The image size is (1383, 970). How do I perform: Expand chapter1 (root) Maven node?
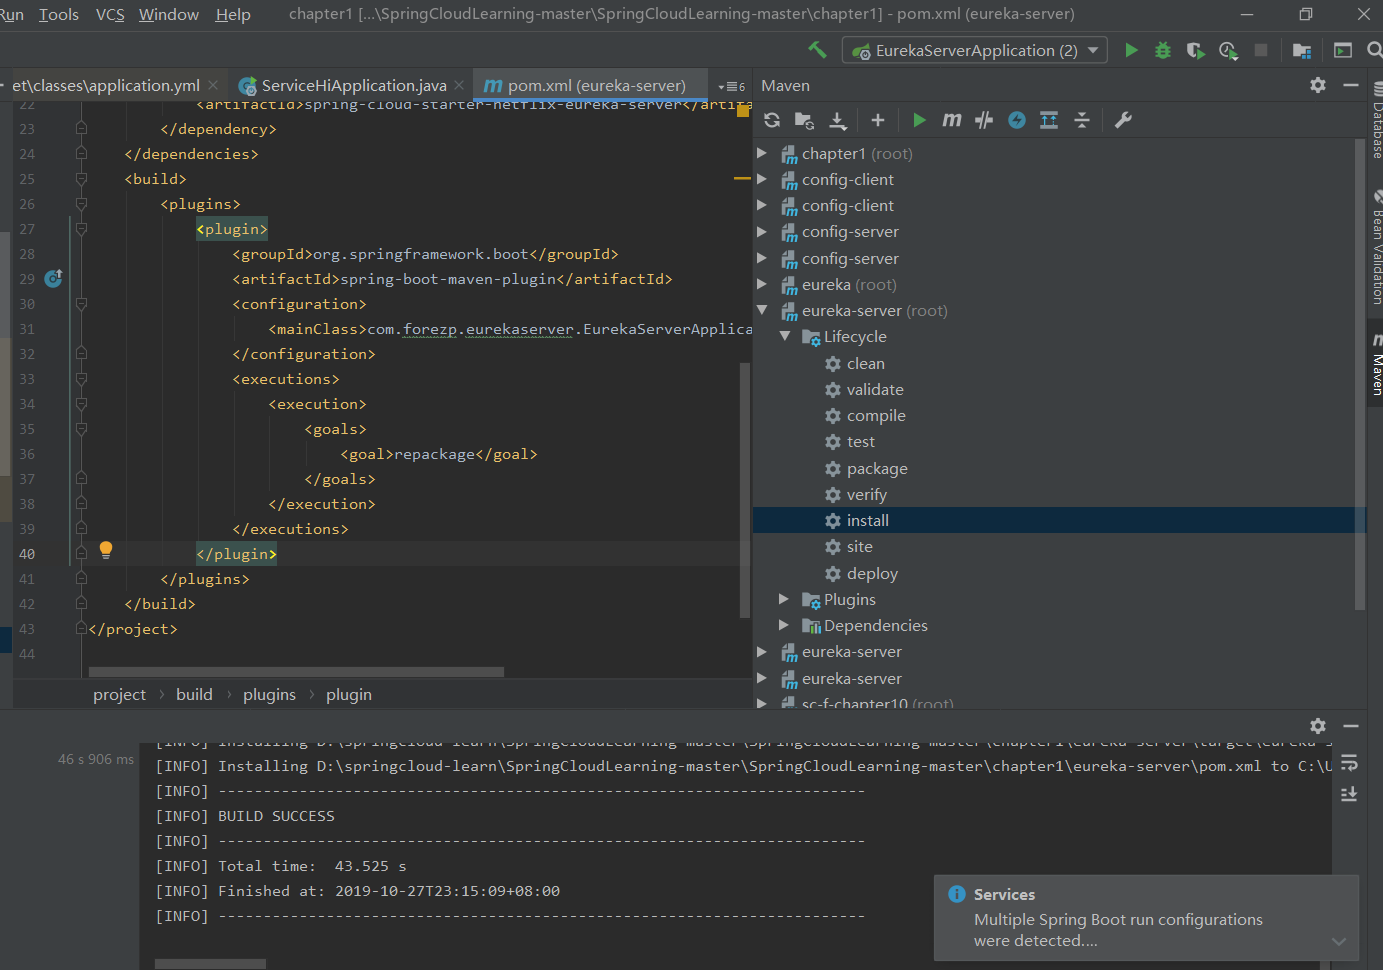[x=762, y=153]
